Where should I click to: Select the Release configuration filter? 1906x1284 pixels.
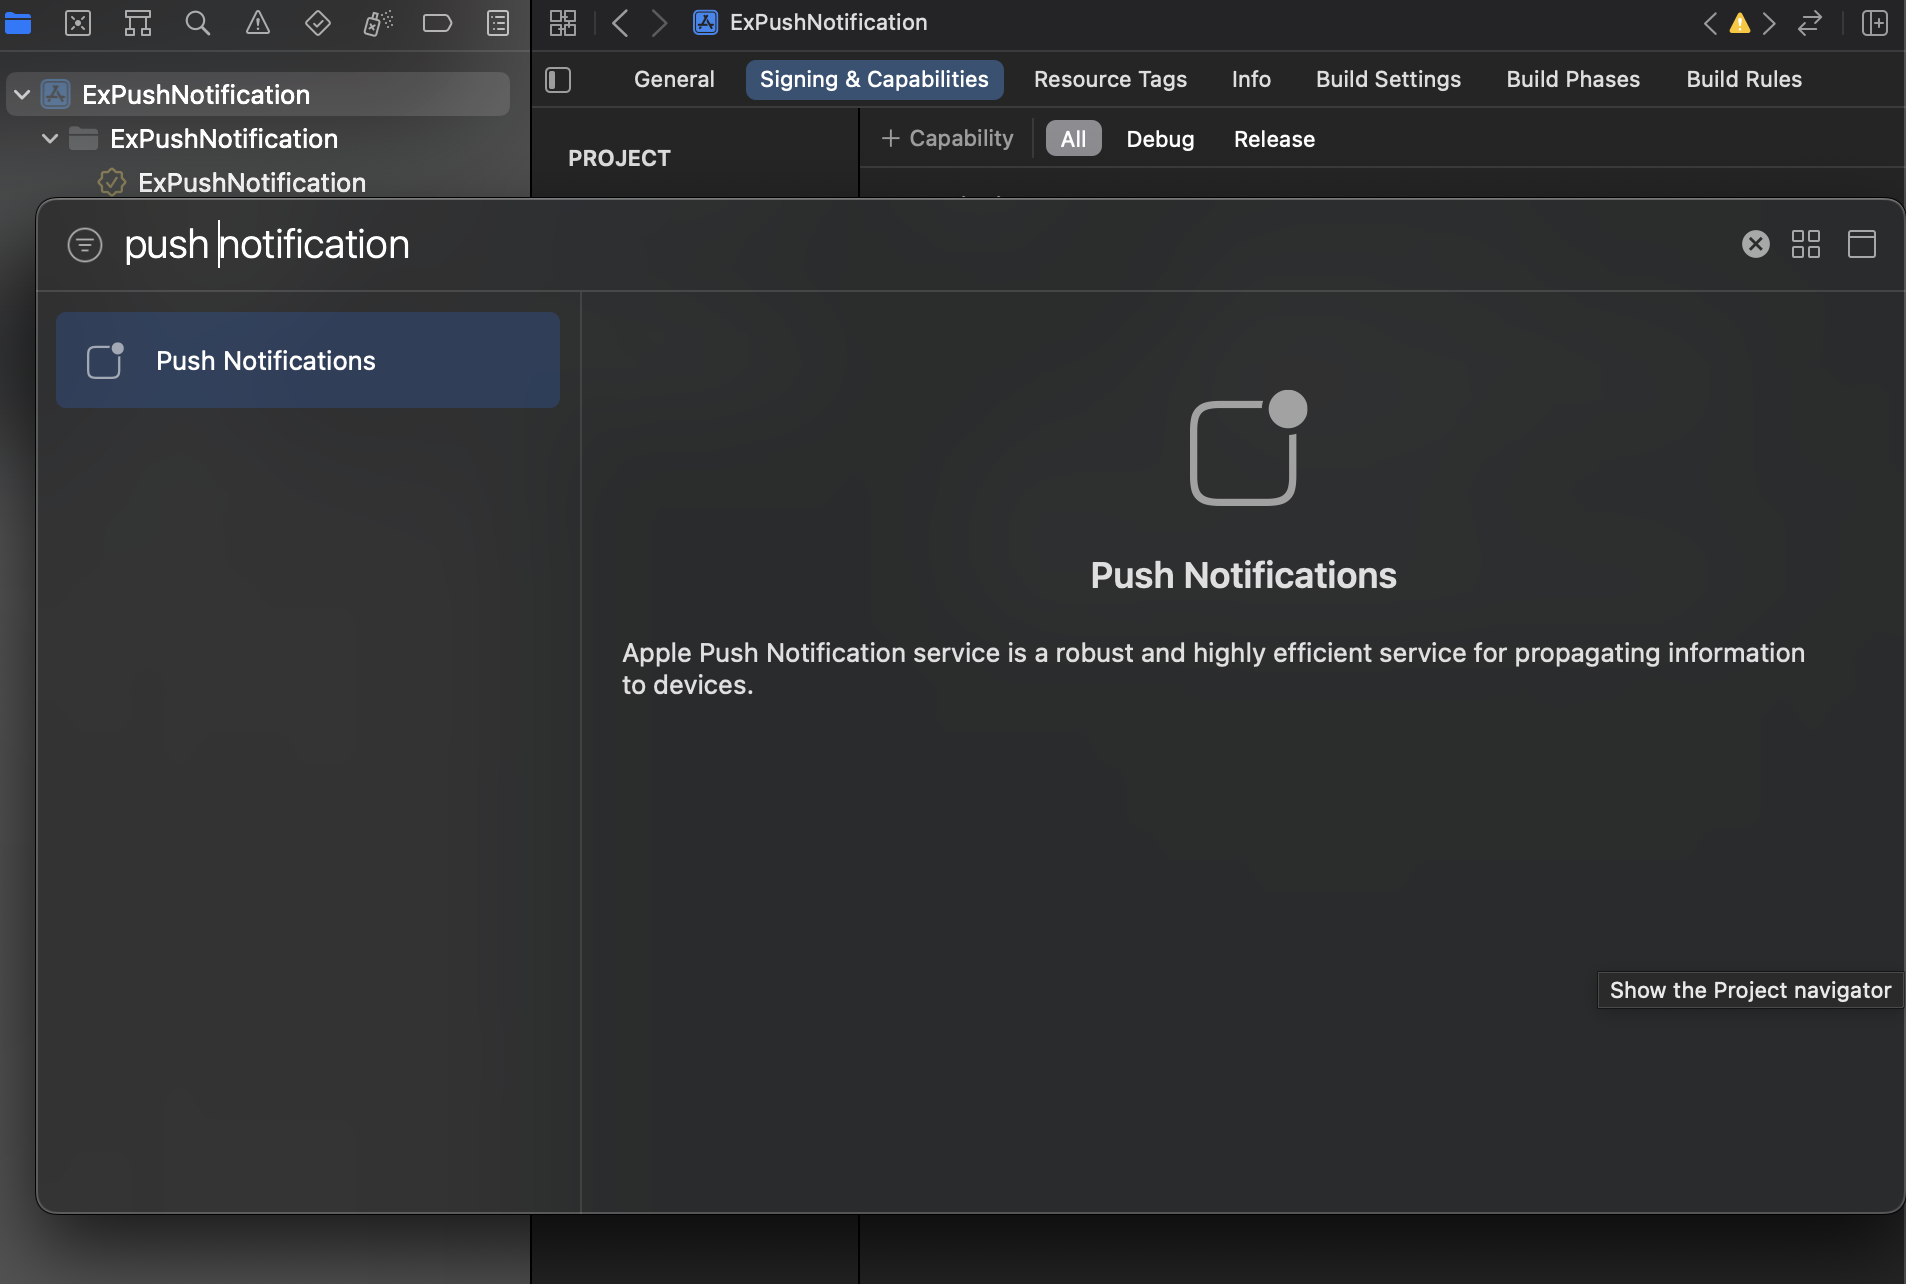[x=1274, y=138]
